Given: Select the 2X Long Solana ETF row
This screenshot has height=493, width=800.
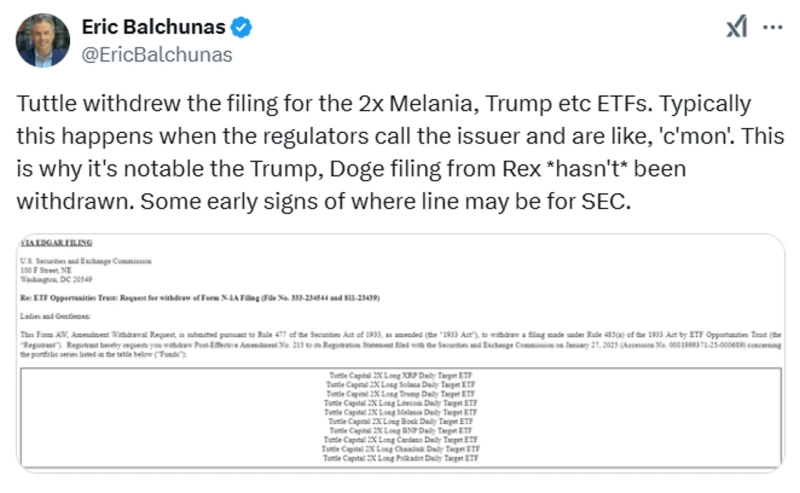Looking at the screenshot, I should [x=401, y=384].
